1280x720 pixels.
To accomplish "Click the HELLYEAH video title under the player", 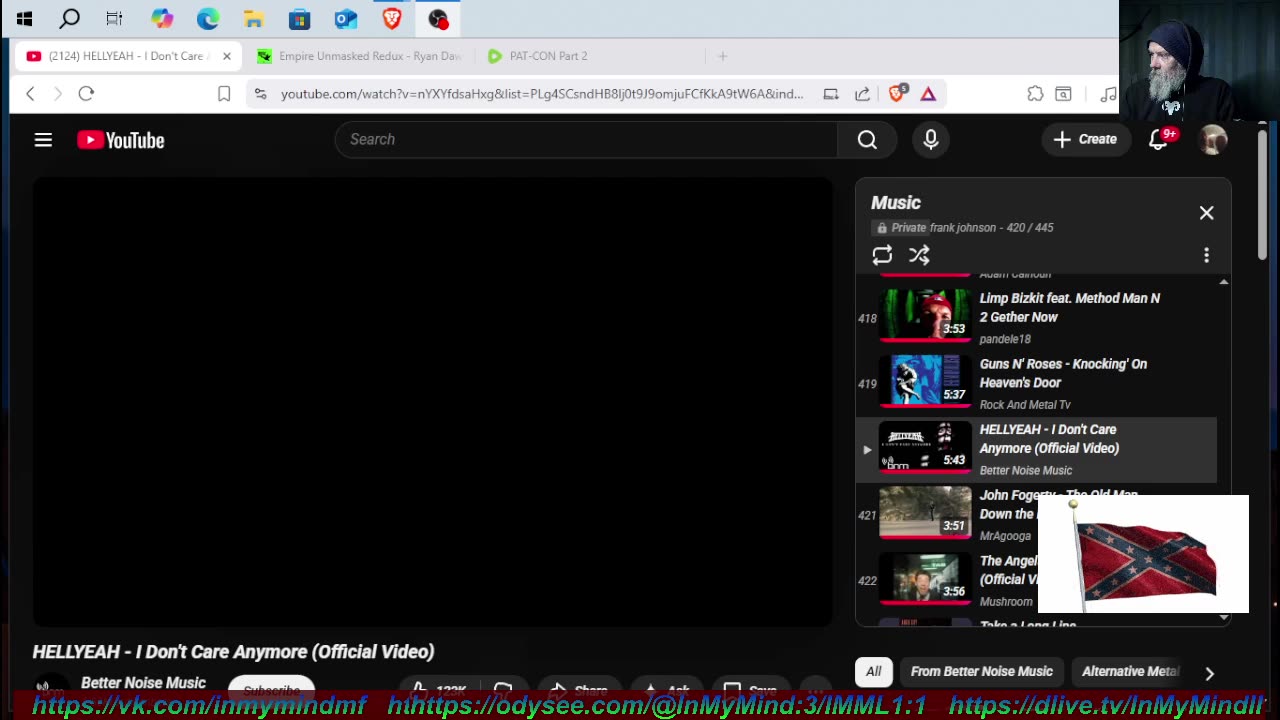I will pyautogui.click(x=233, y=652).
